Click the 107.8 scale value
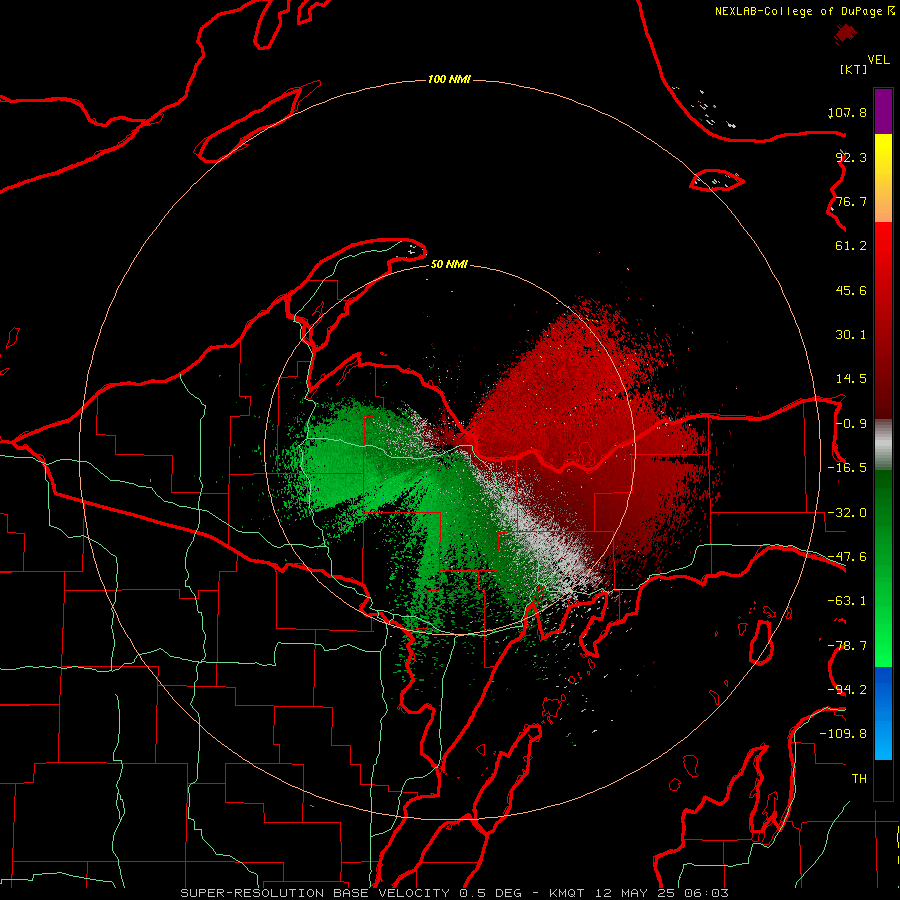This screenshot has height=900, width=900. point(847,112)
